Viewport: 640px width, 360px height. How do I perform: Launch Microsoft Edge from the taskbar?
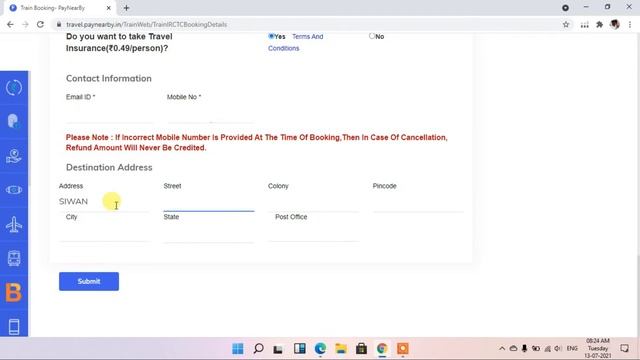coord(320,349)
